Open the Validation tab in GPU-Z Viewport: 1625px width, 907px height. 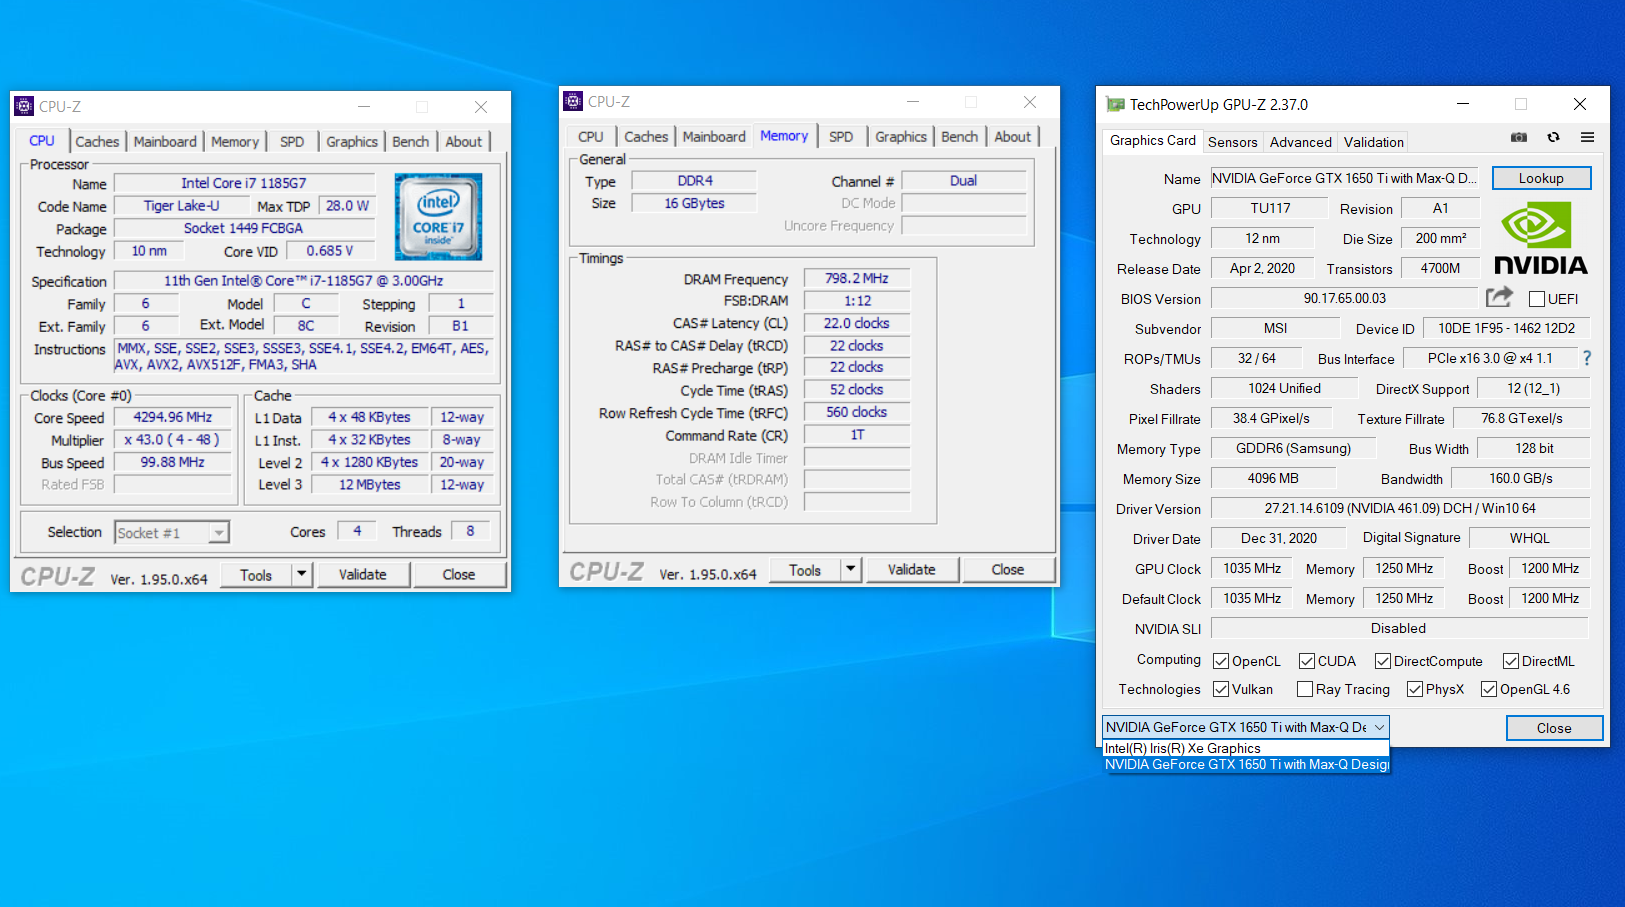[1373, 142]
